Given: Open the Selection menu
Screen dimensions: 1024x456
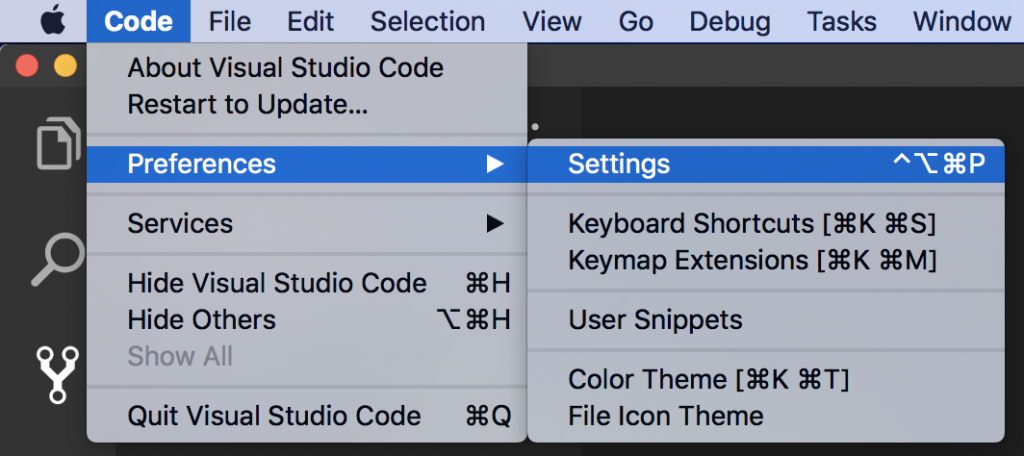Looking at the screenshot, I should 428,22.
